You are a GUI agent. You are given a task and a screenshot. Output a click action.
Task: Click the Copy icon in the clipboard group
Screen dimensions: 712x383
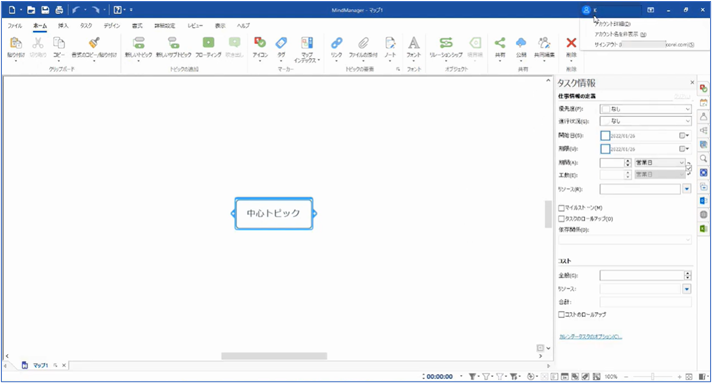click(59, 43)
